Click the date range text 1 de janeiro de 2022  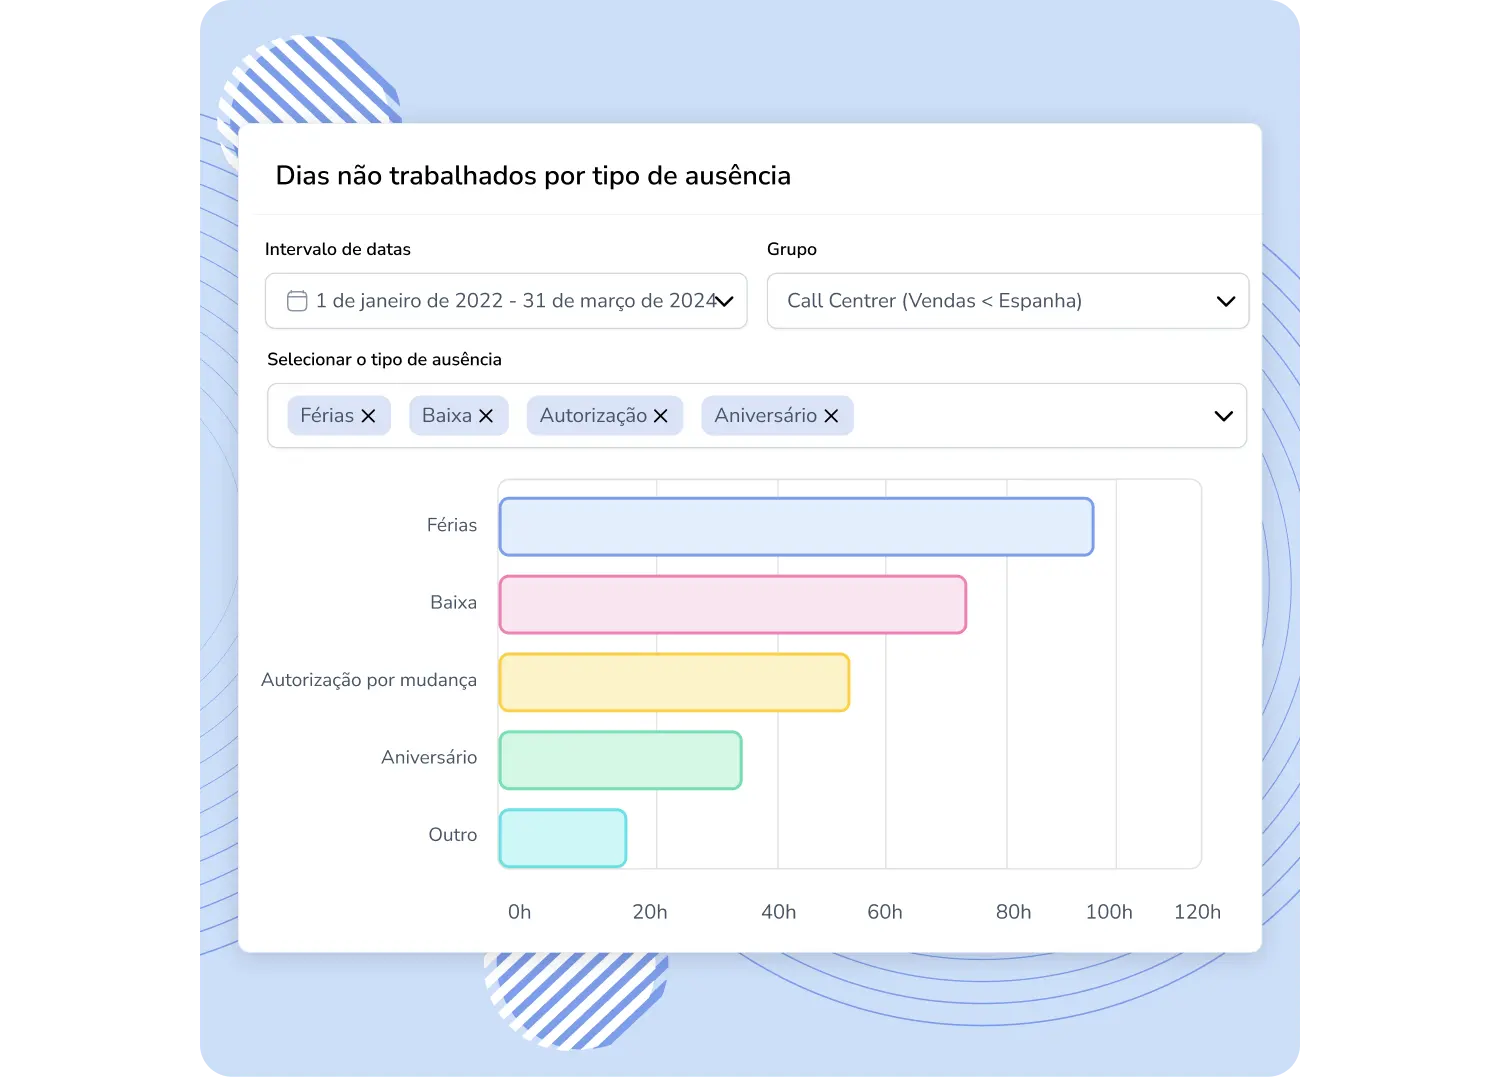coord(410,301)
